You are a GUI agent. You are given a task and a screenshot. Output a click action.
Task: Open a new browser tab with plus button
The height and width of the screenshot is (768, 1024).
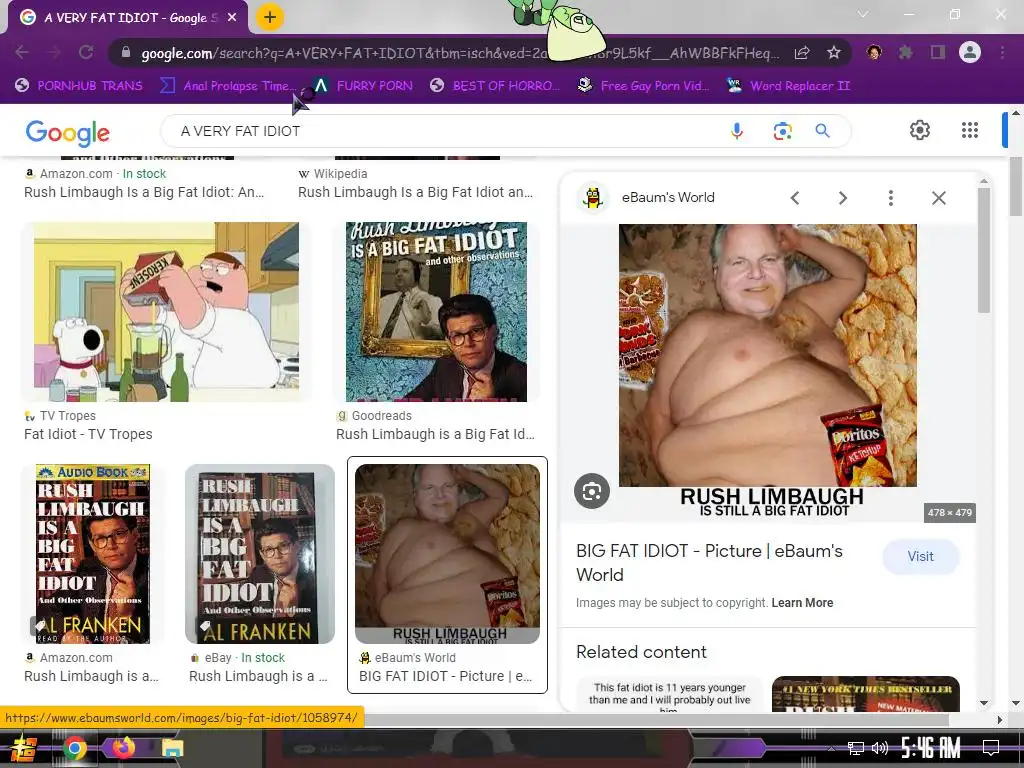click(270, 17)
